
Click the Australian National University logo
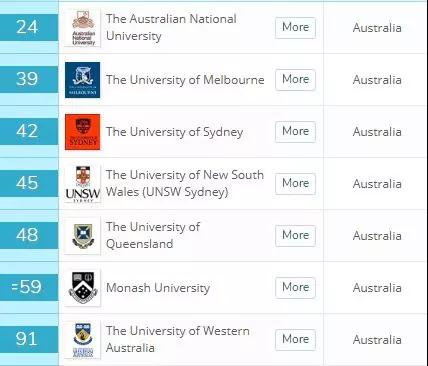pos(82,28)
